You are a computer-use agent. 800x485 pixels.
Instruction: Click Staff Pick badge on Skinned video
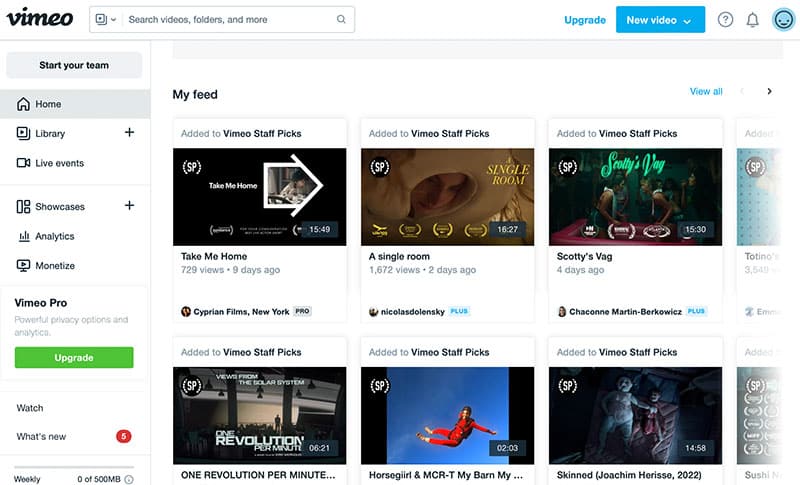point(567,386)
